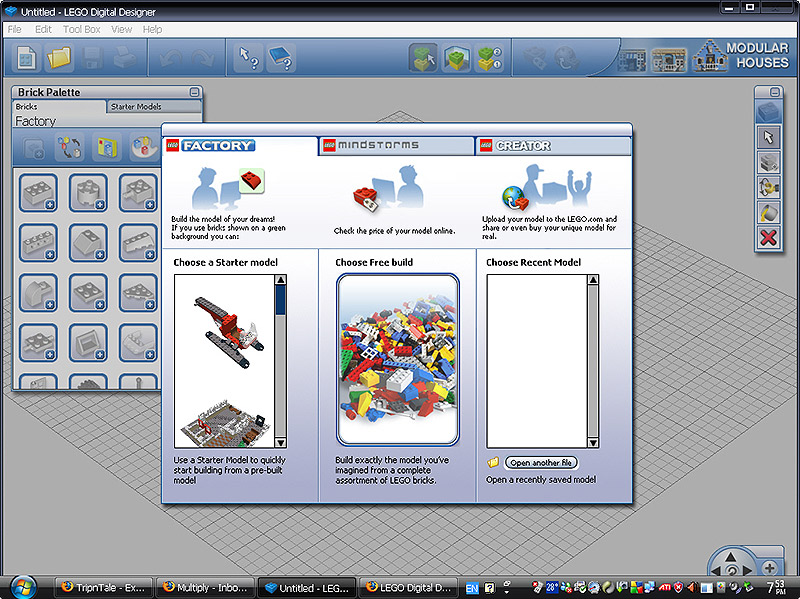Open the Tool Box menu
Viewport: 800px width, 599px height.
point(82,30)
